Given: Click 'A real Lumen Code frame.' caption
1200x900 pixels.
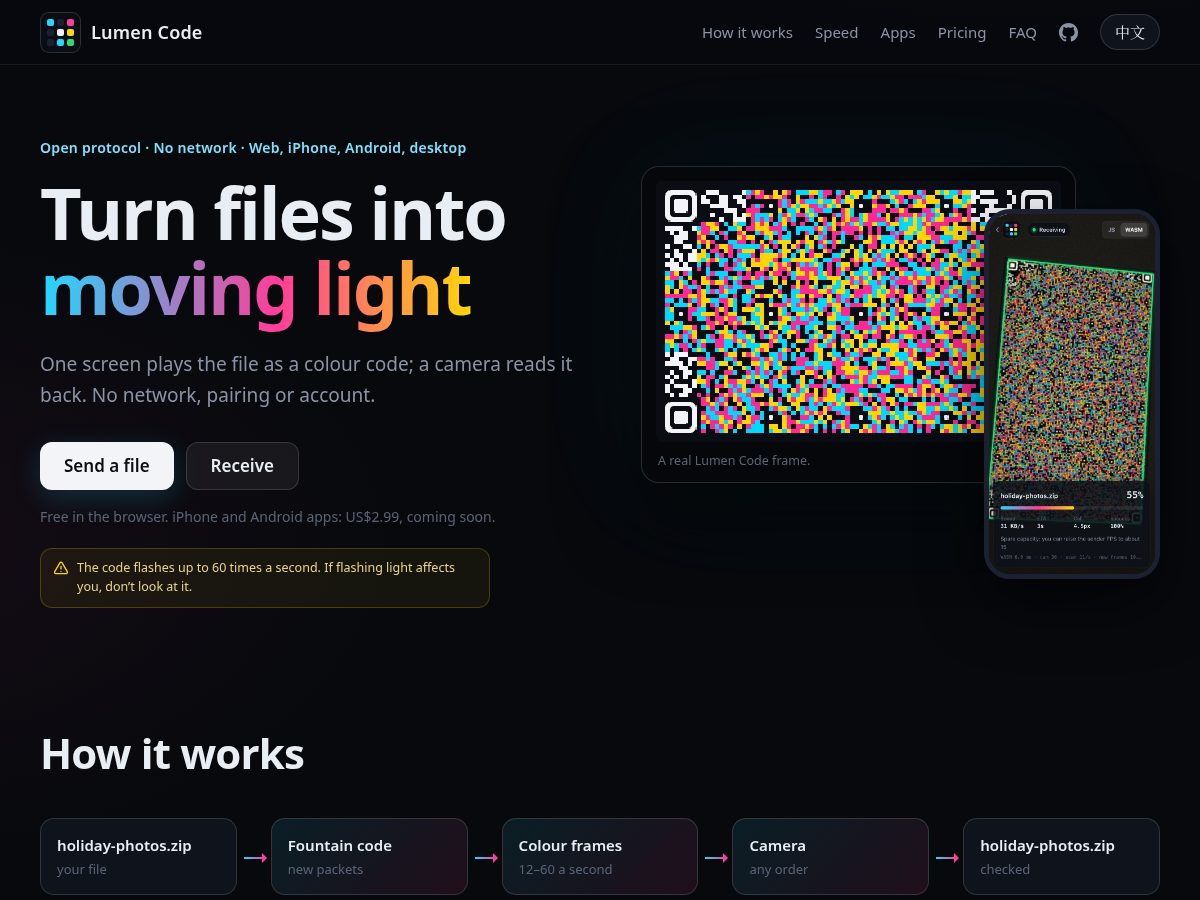Looking at the screenshot, I should [x=734, y=461].
